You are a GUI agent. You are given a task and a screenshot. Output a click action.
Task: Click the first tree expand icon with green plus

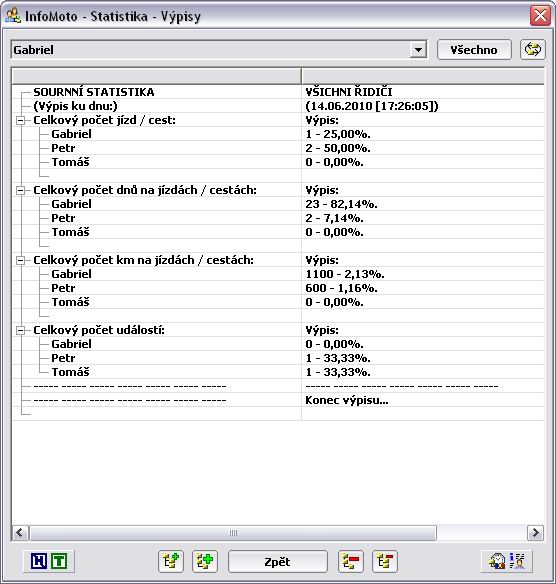coord(171,561)
